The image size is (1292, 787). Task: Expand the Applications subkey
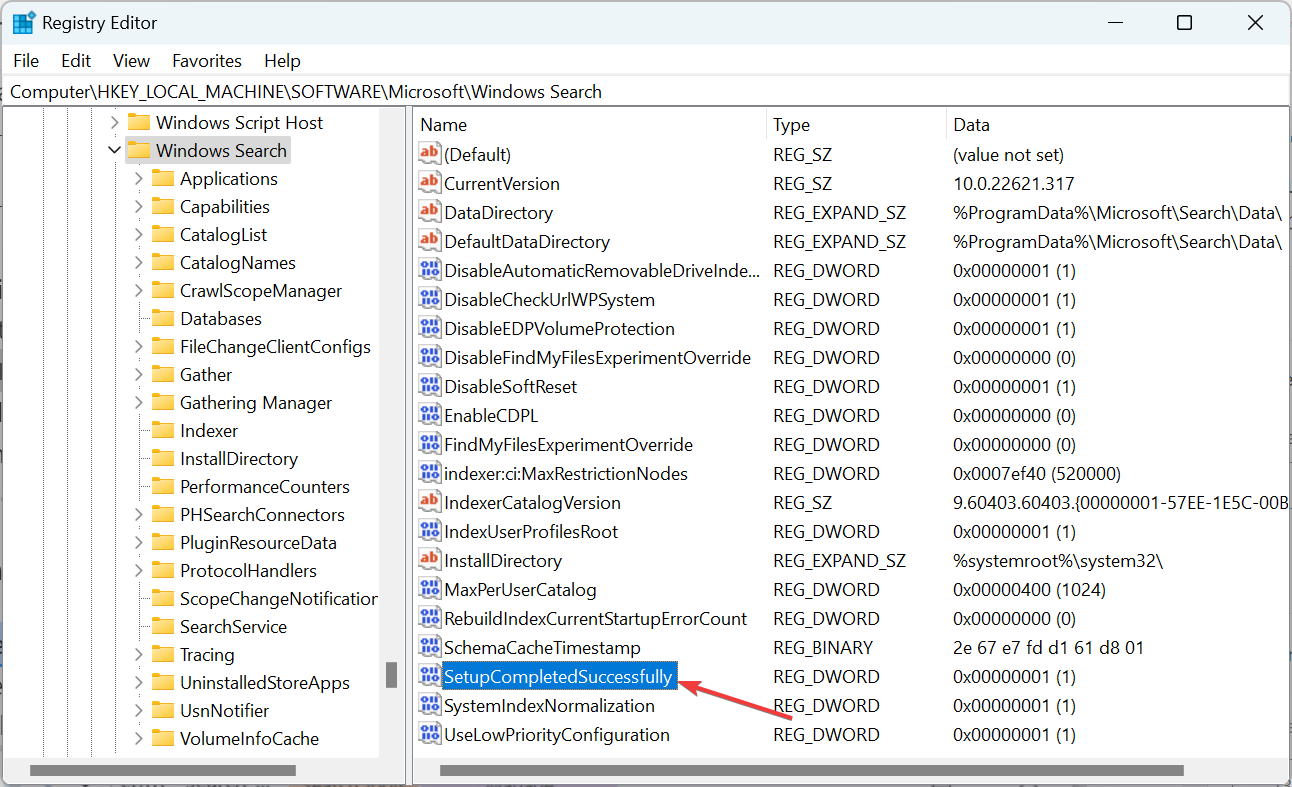(138, 178)
